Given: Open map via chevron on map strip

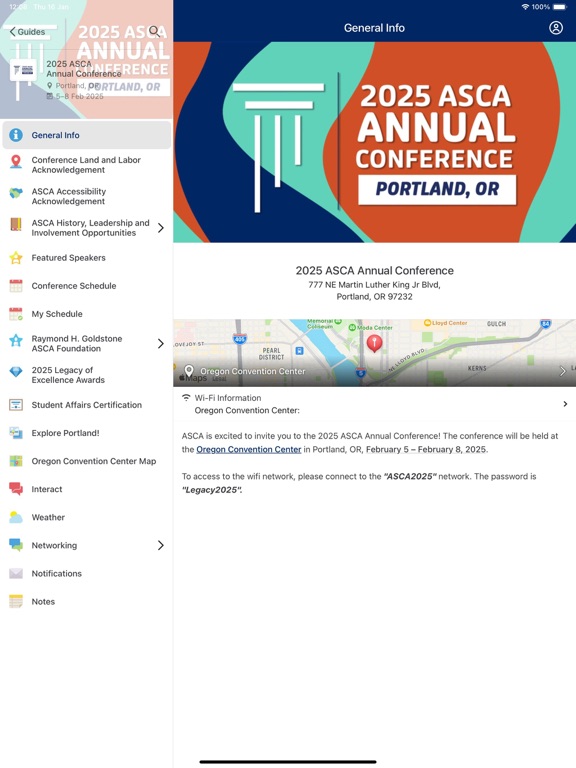Looking at the screenshot, I should click(562, 371).
